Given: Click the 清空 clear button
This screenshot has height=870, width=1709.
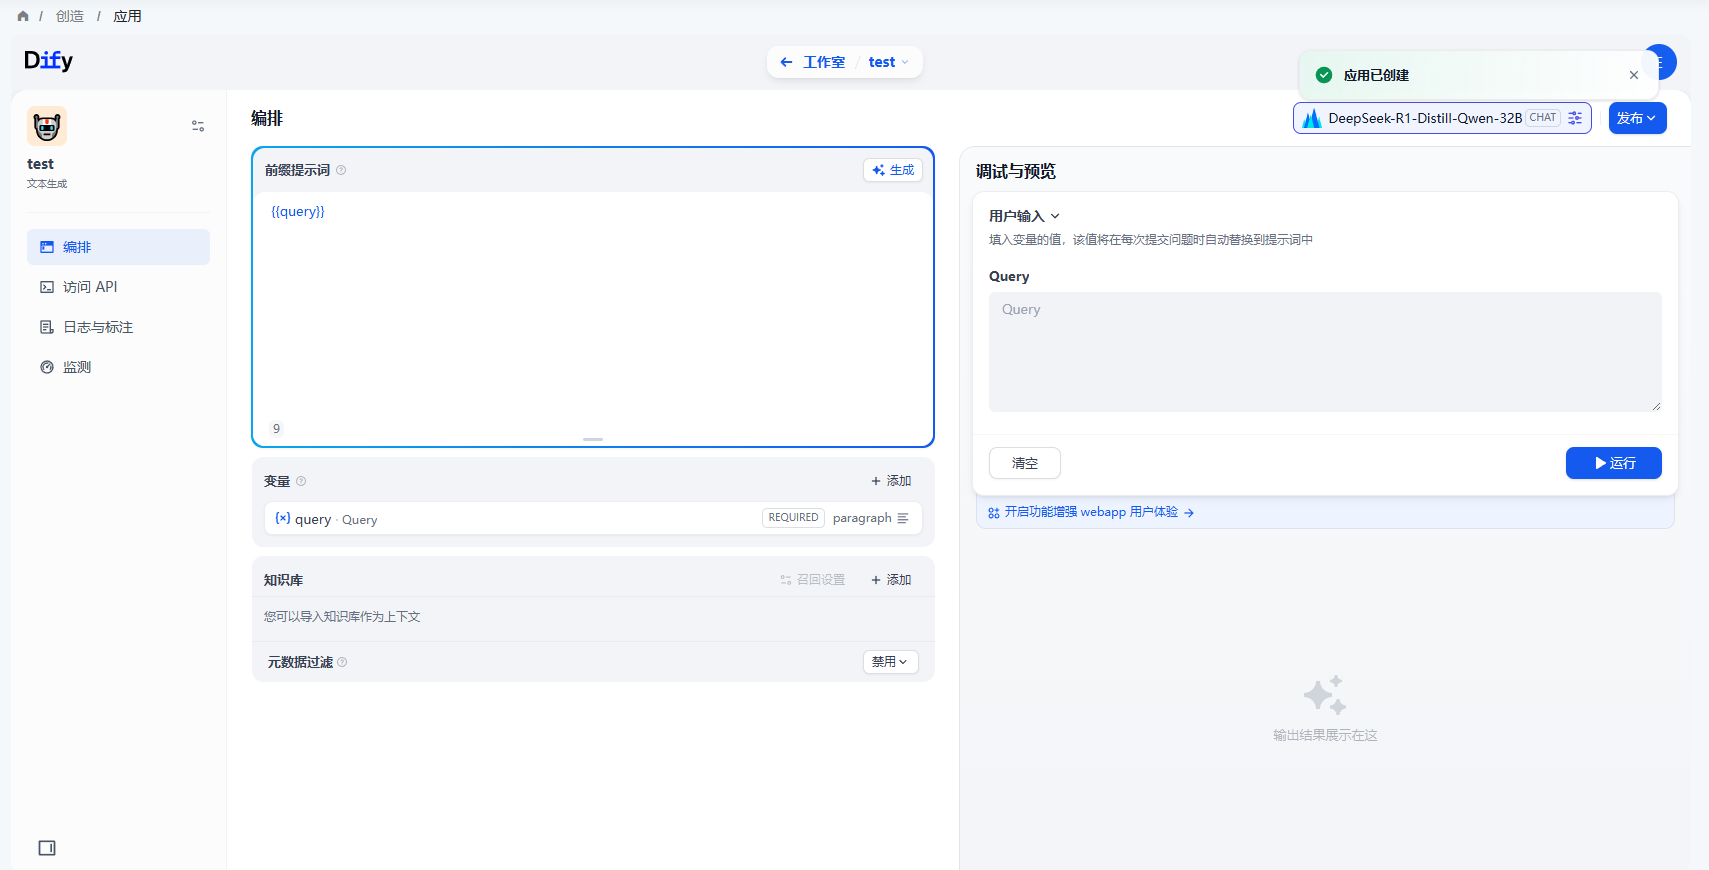Looking at the screenshot, I should [1024, 463].
